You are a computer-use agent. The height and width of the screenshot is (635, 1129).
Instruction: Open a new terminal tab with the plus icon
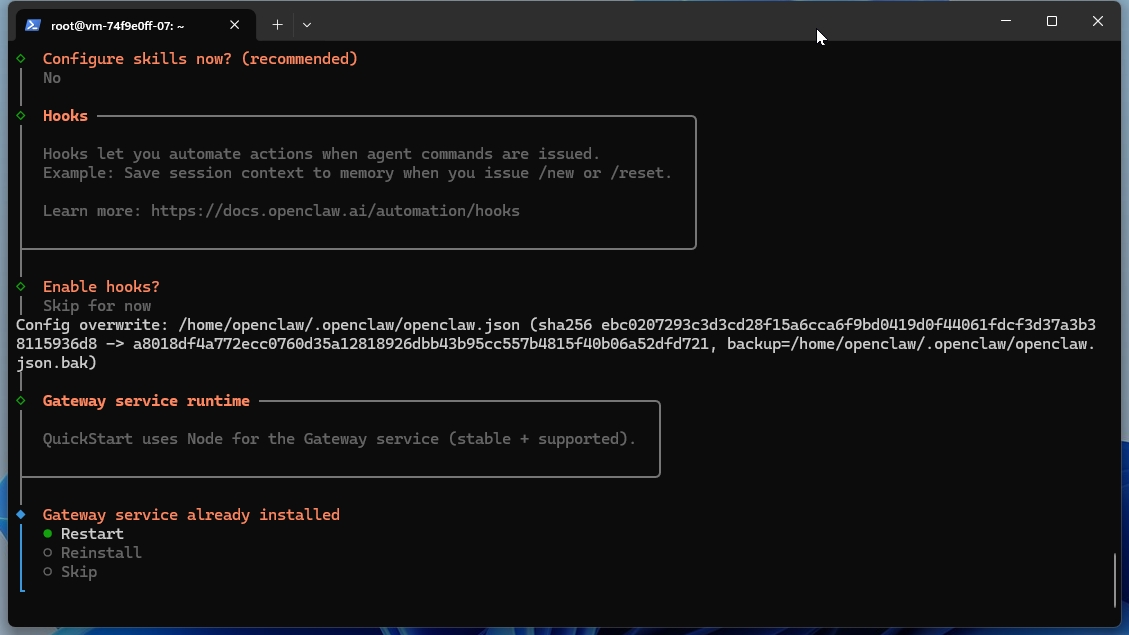click(277, 24)
